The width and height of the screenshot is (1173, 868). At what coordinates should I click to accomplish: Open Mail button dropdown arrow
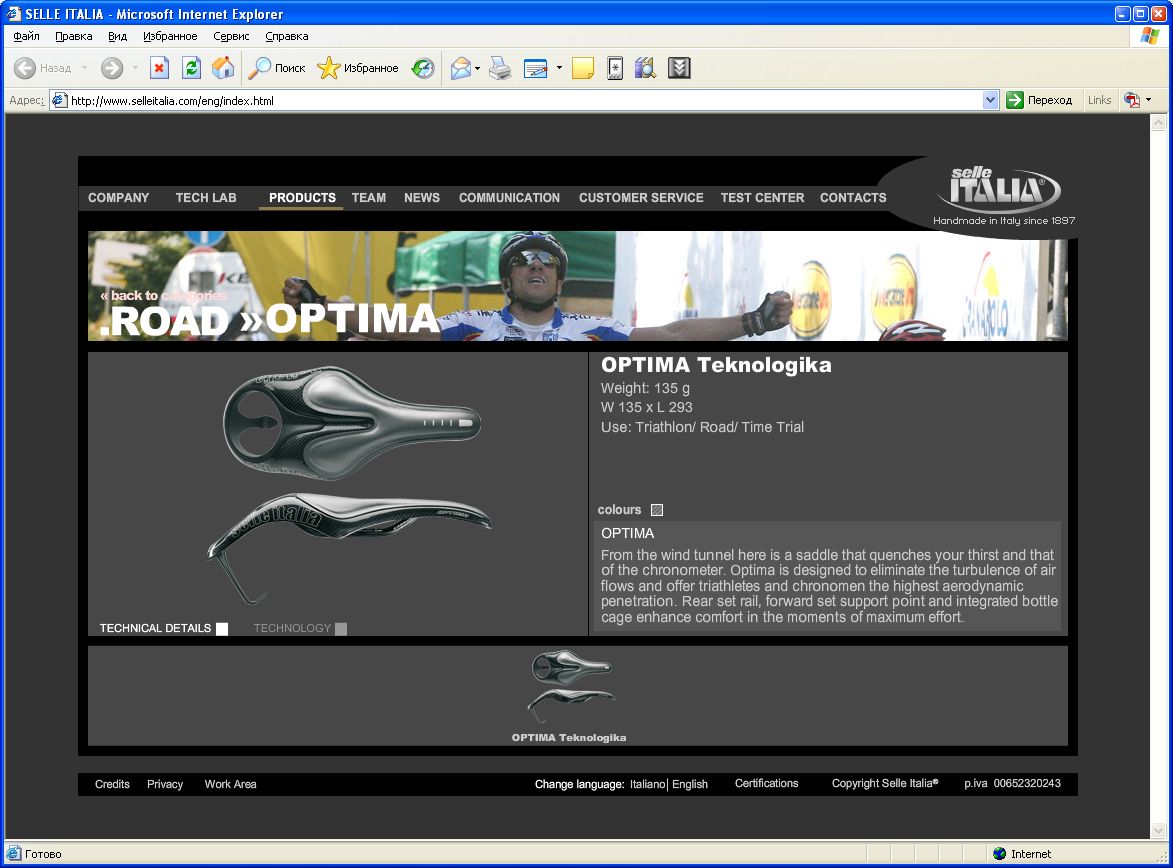(x=477, y=68)
